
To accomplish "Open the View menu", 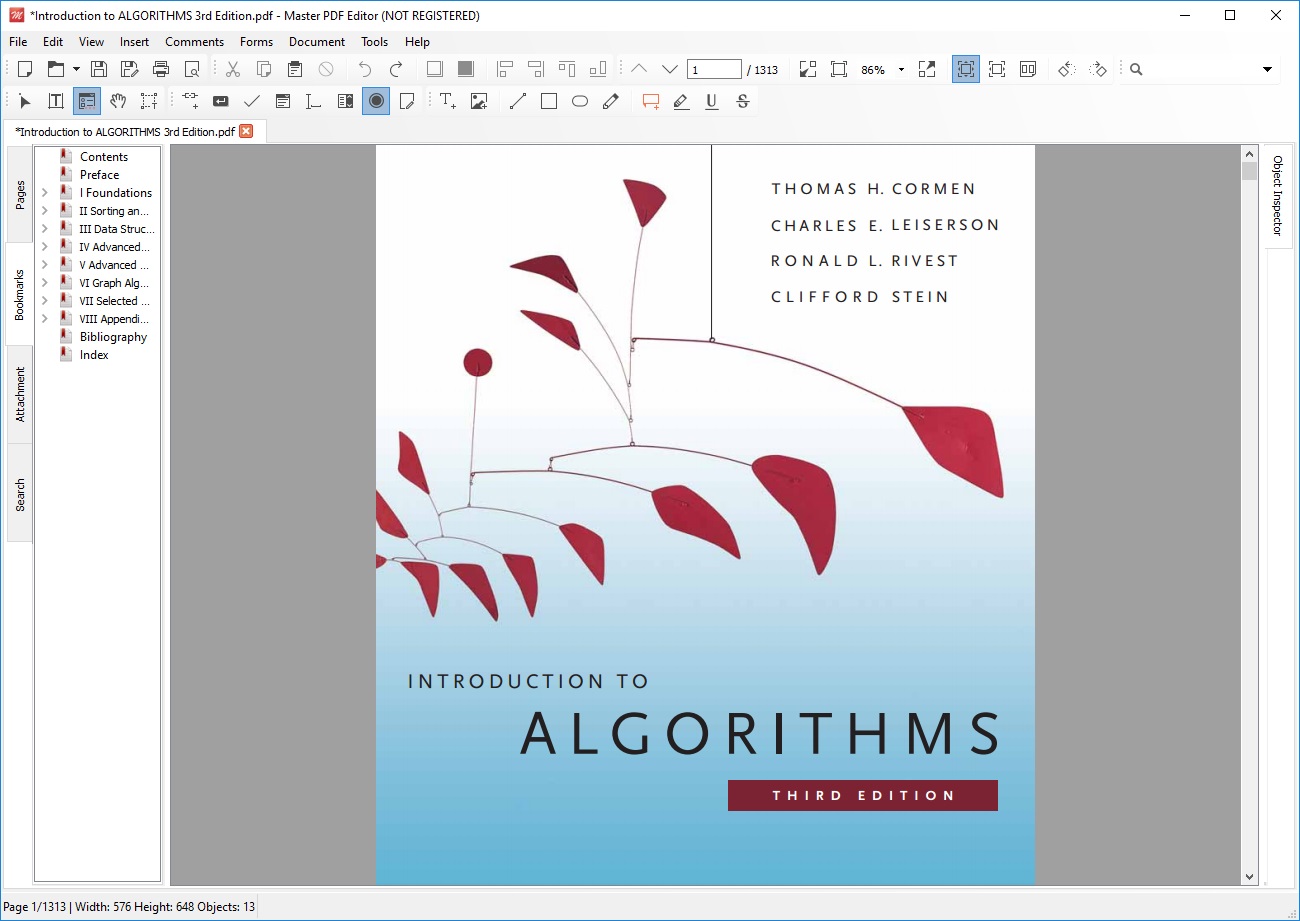I will (x=92, y=42).
